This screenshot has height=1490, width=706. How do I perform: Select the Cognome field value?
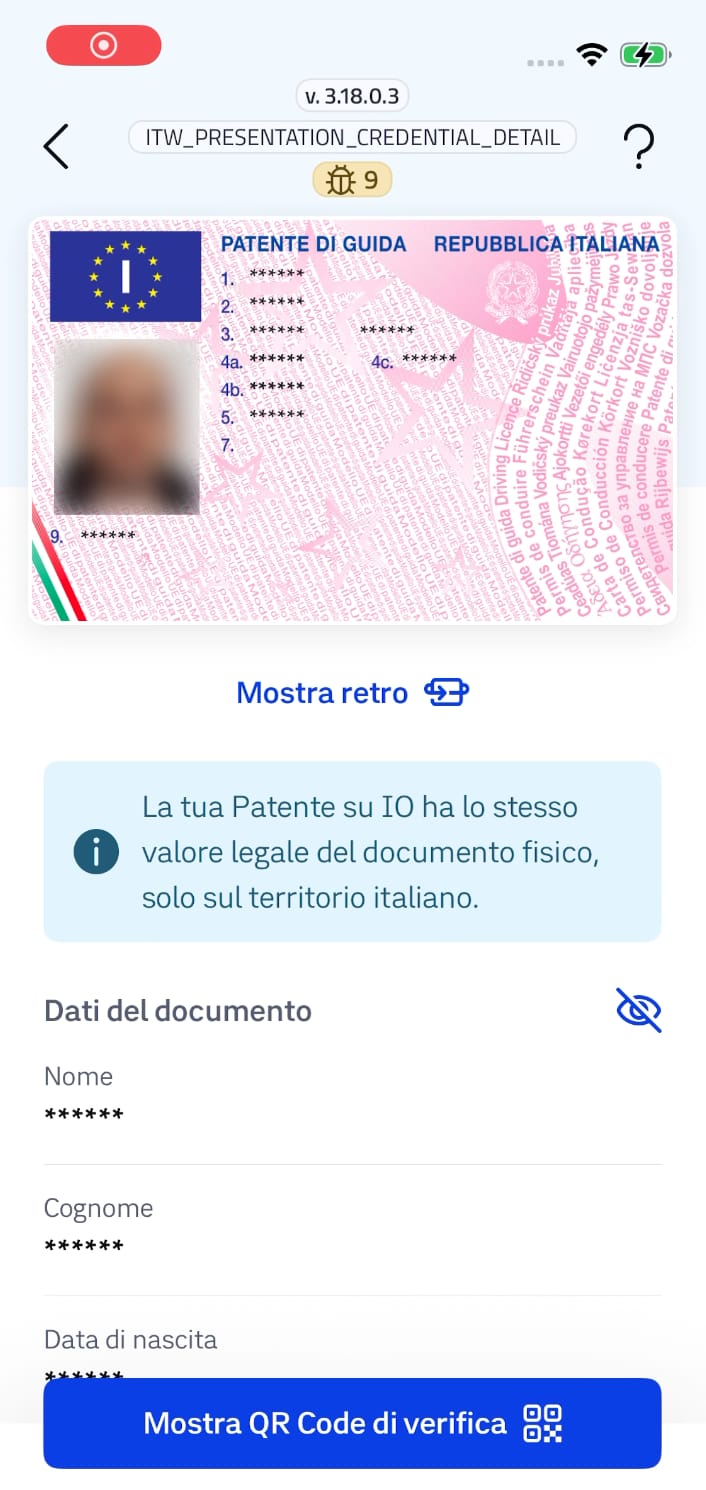click(84, 1246)
